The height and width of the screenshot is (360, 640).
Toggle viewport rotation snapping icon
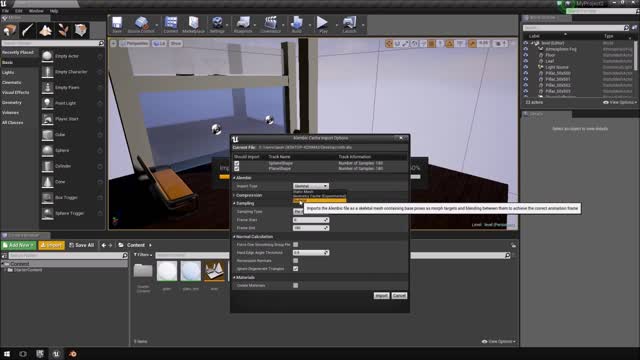point(449,44)
